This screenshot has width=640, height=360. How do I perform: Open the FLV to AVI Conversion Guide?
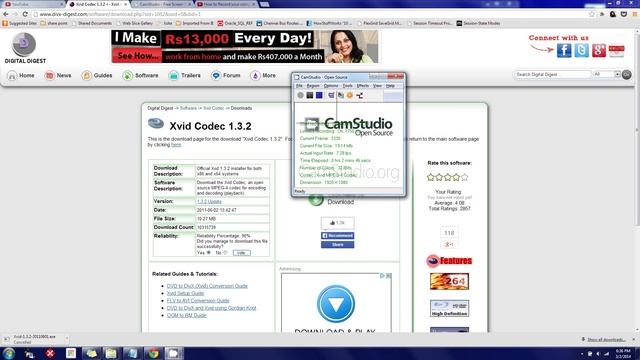(x=198, y=301)
